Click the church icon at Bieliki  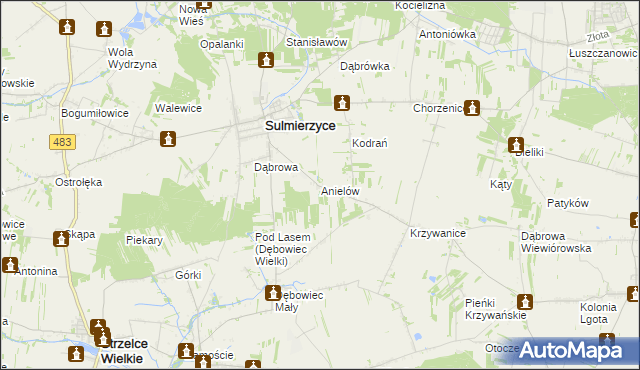coord(516,145)
